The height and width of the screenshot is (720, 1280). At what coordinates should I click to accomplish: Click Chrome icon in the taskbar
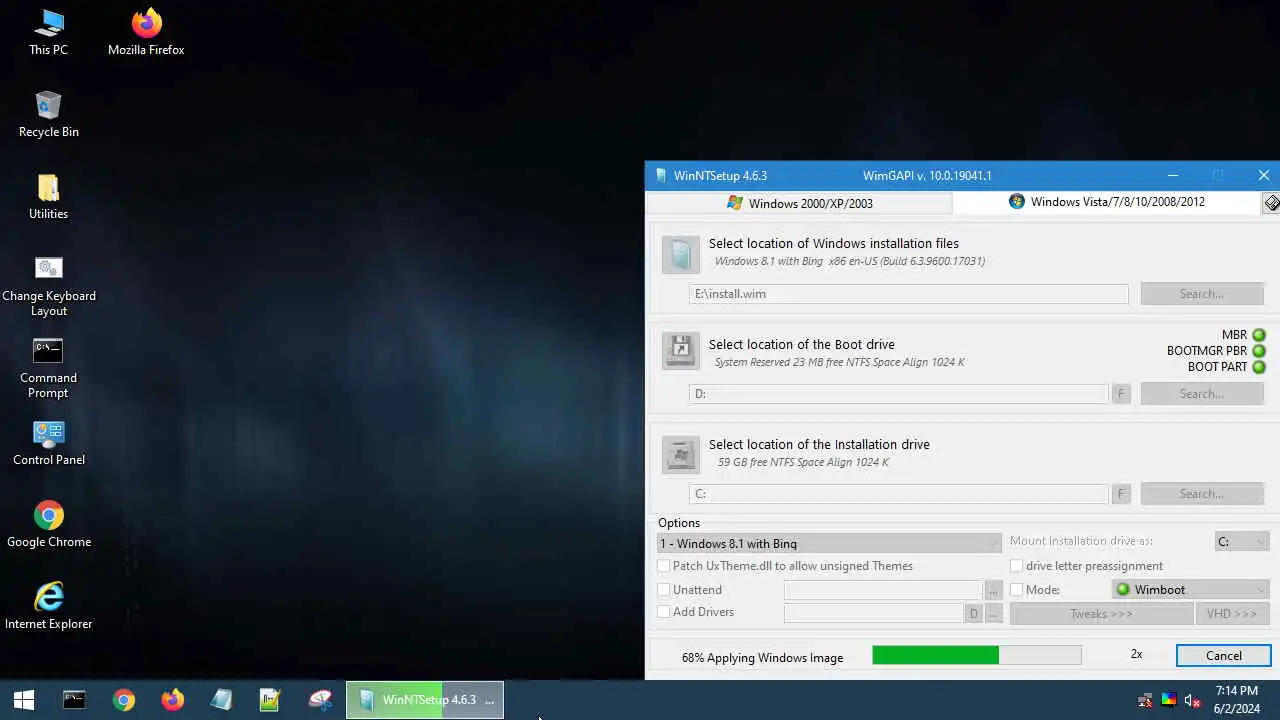124,700
